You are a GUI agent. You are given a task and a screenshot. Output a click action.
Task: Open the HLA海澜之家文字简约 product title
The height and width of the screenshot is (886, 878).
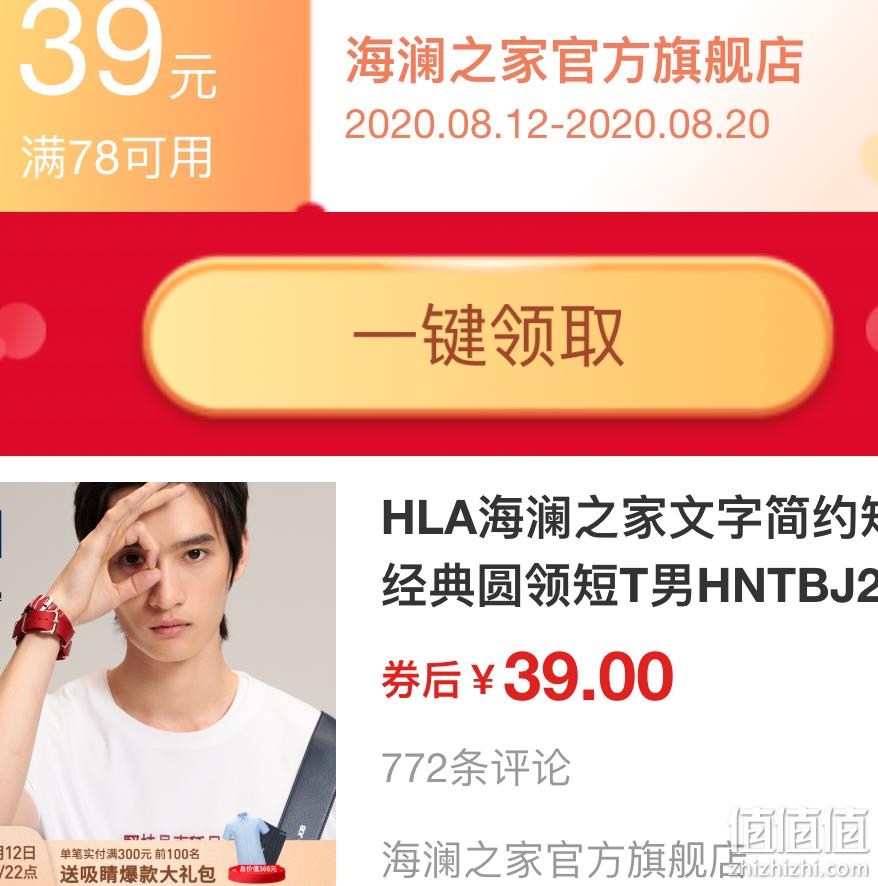[x=629, y=518]
